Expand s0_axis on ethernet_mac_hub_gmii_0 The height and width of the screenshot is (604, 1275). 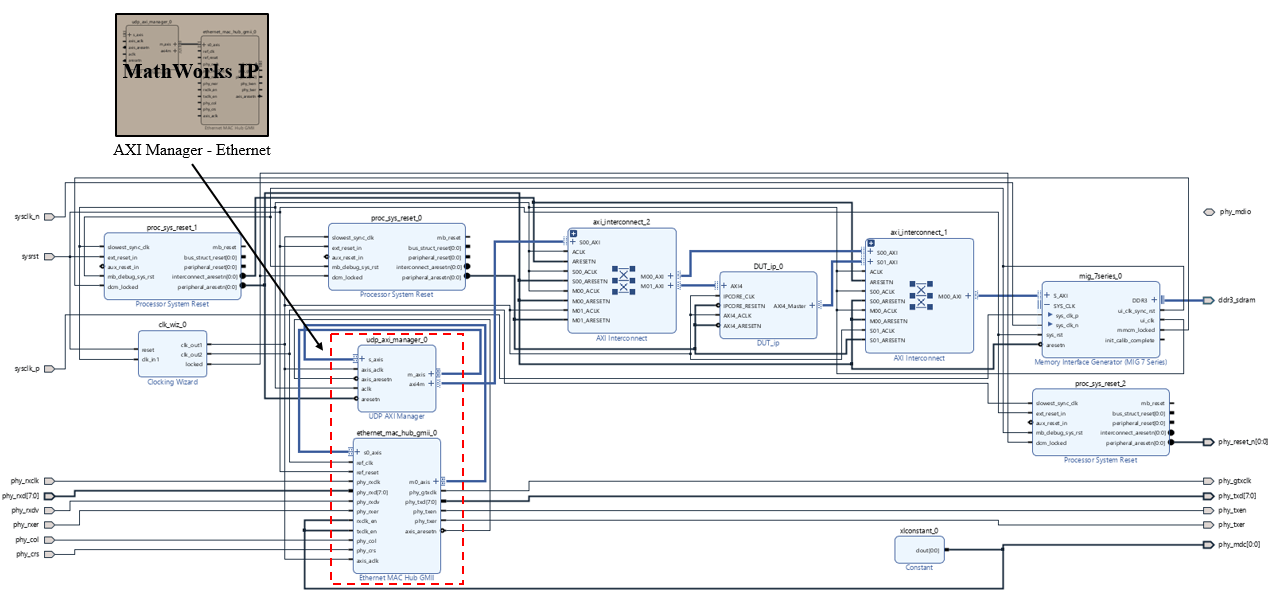pos(358,453)
